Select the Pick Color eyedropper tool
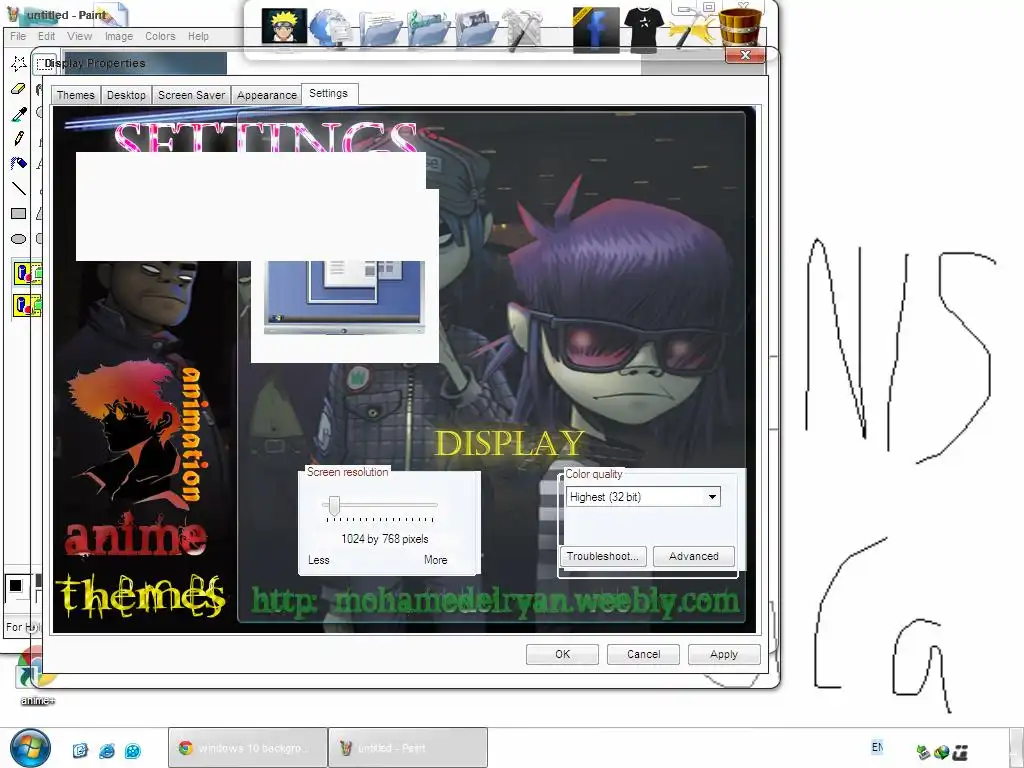Viewport: 1024px width, 768px height. [18, 114]
